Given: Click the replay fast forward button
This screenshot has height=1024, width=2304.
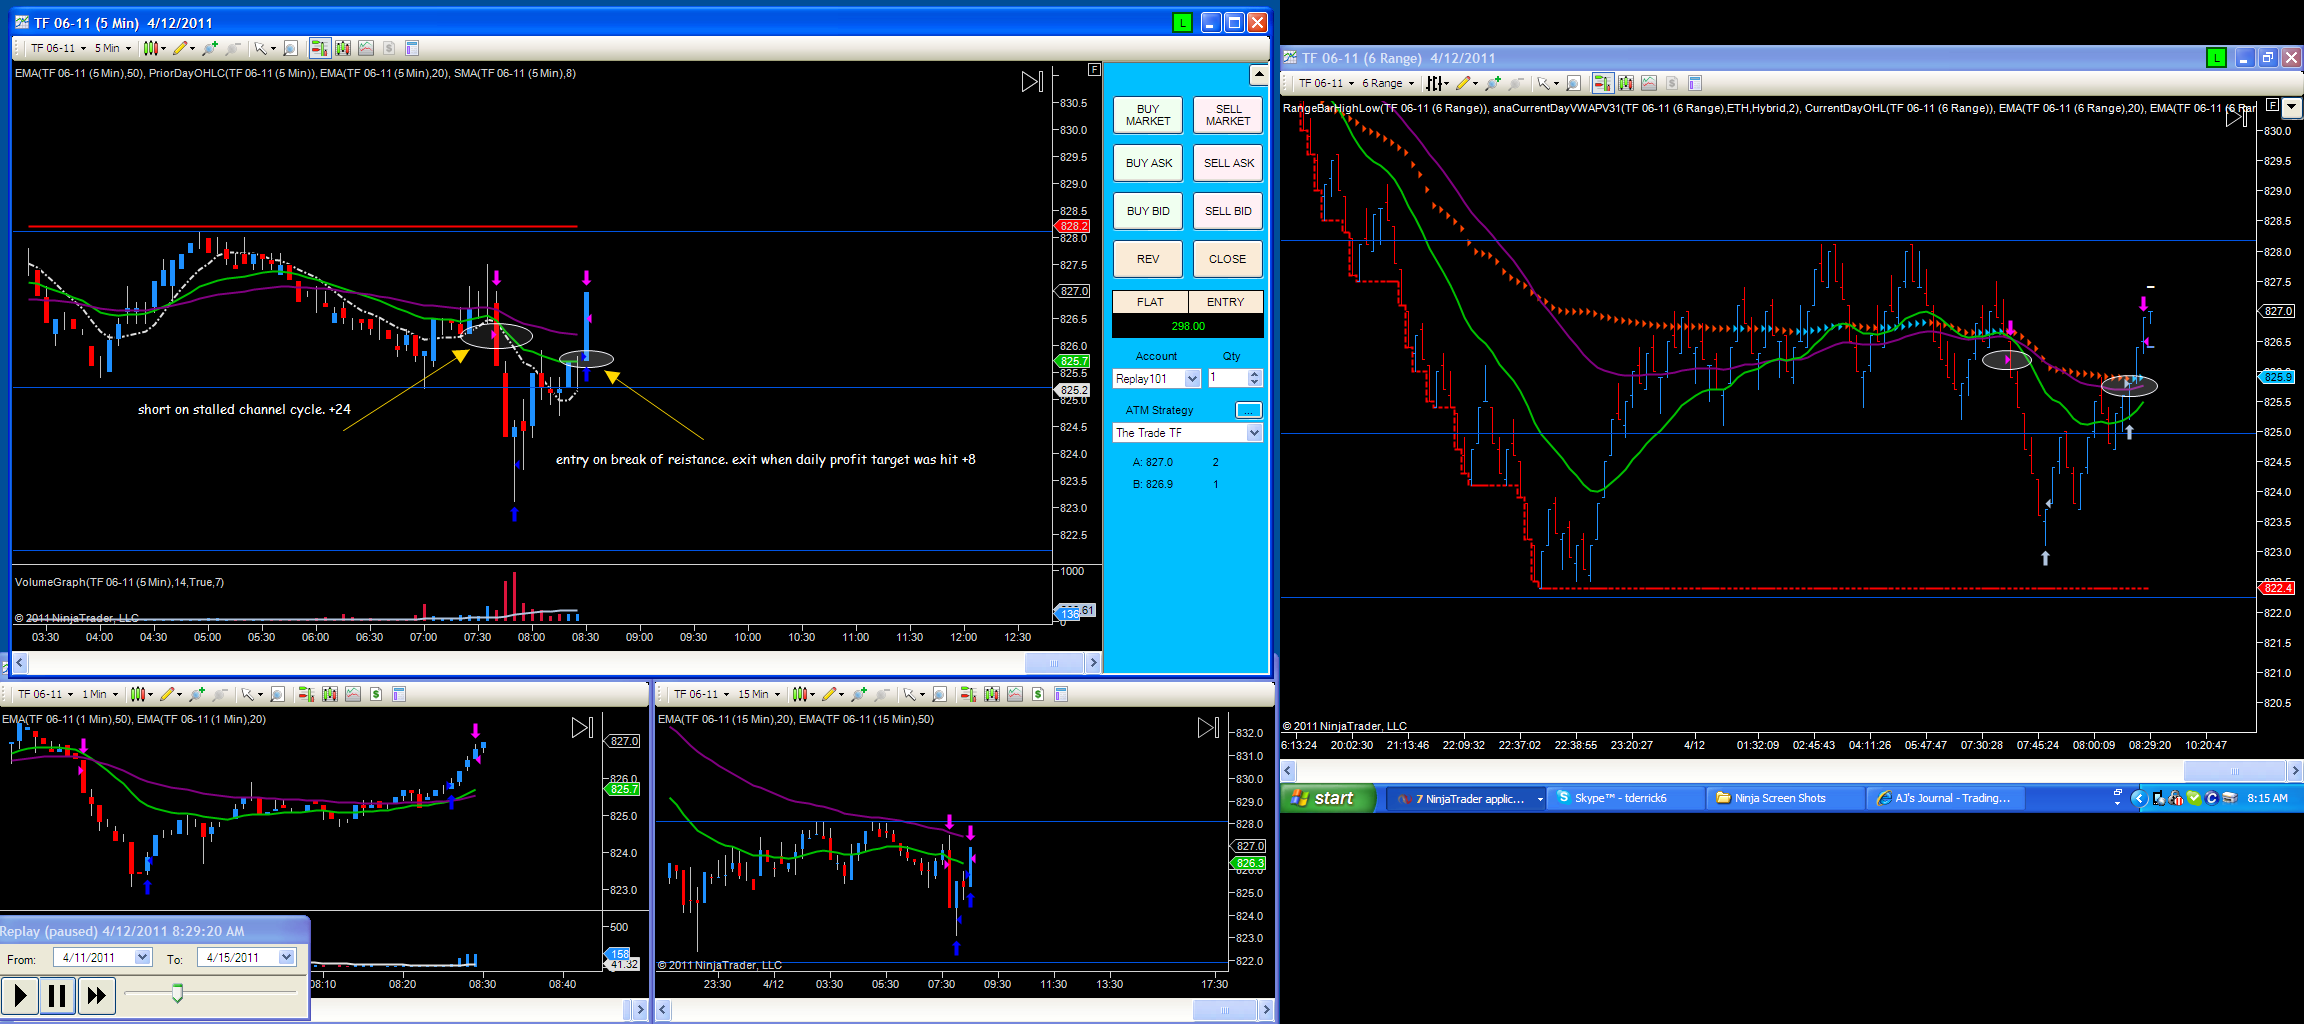Looking at the screenshot, I should (96, 995).
